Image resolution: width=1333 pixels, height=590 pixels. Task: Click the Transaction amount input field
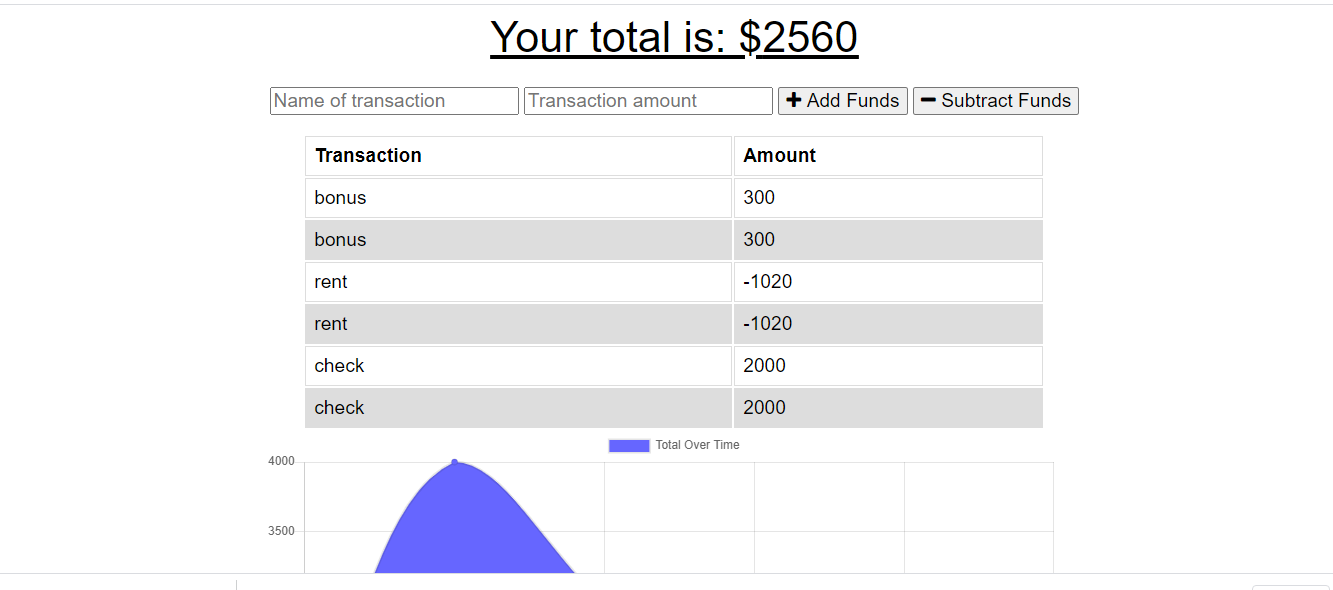648,100
